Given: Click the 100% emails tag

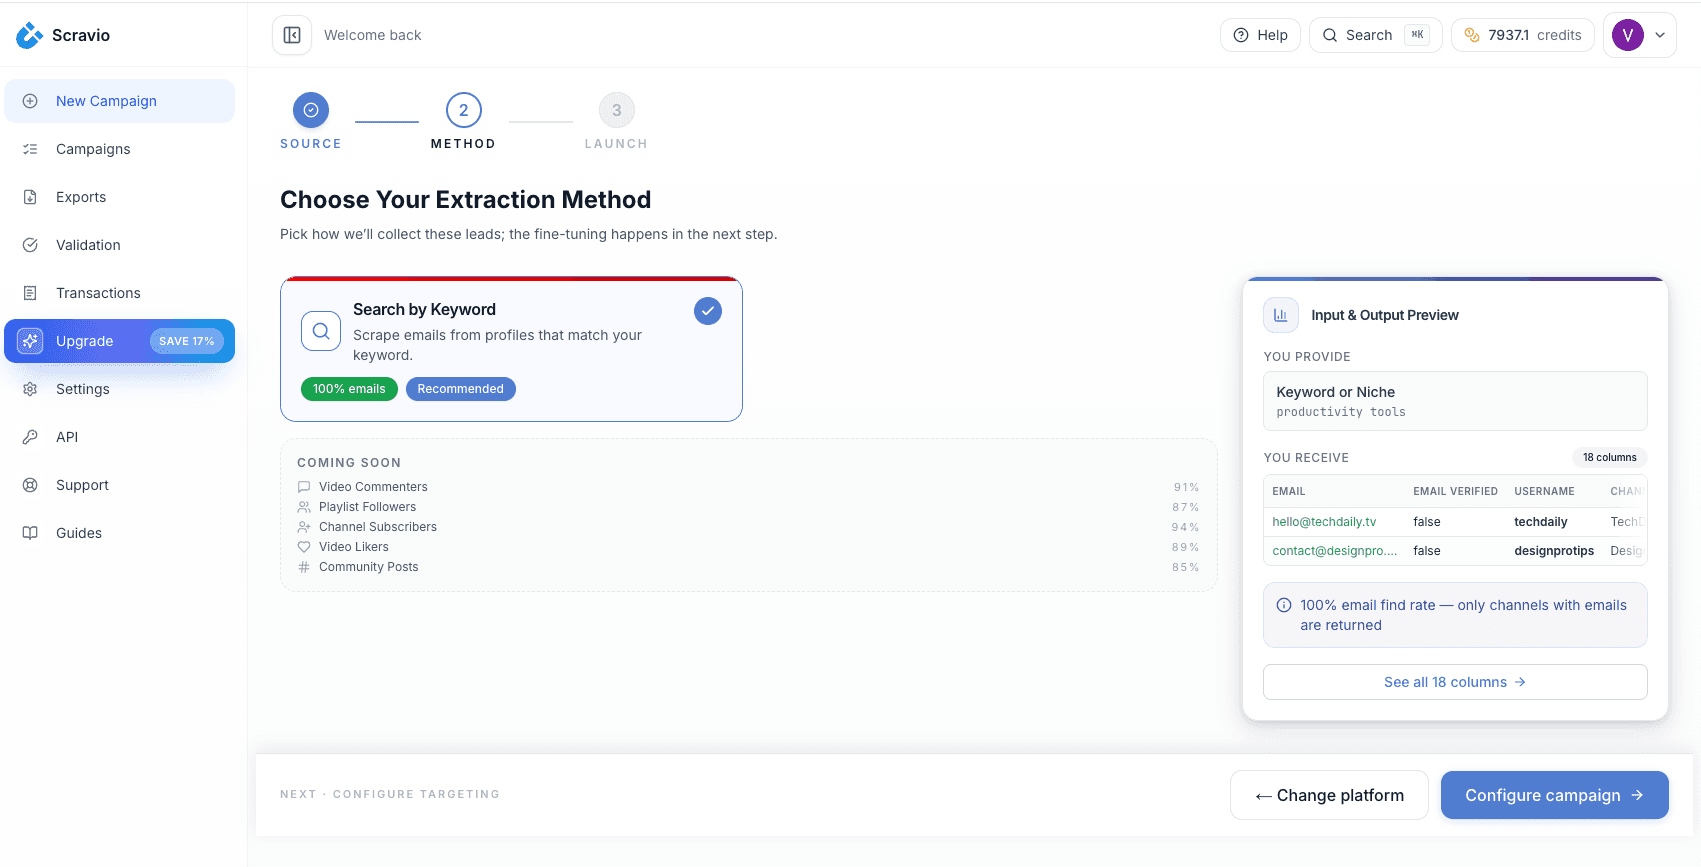Looking at the screenshot, I should coord(349,389).
